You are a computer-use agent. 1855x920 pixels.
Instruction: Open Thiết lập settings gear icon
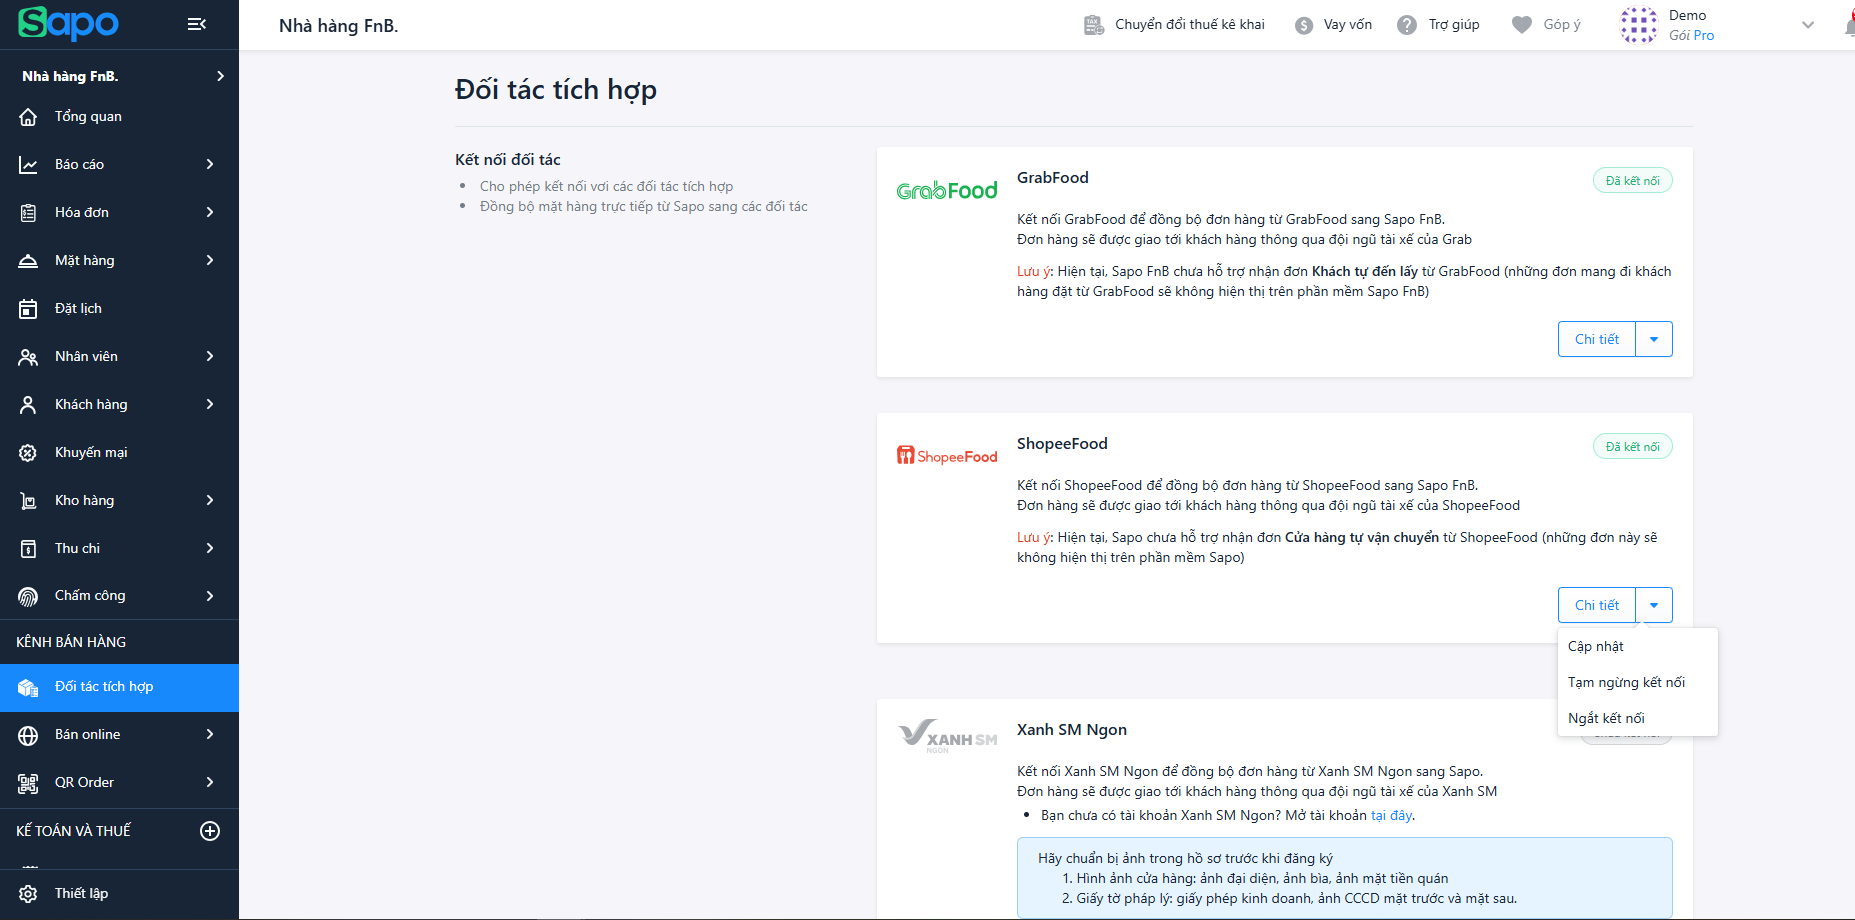coord(28,894)
